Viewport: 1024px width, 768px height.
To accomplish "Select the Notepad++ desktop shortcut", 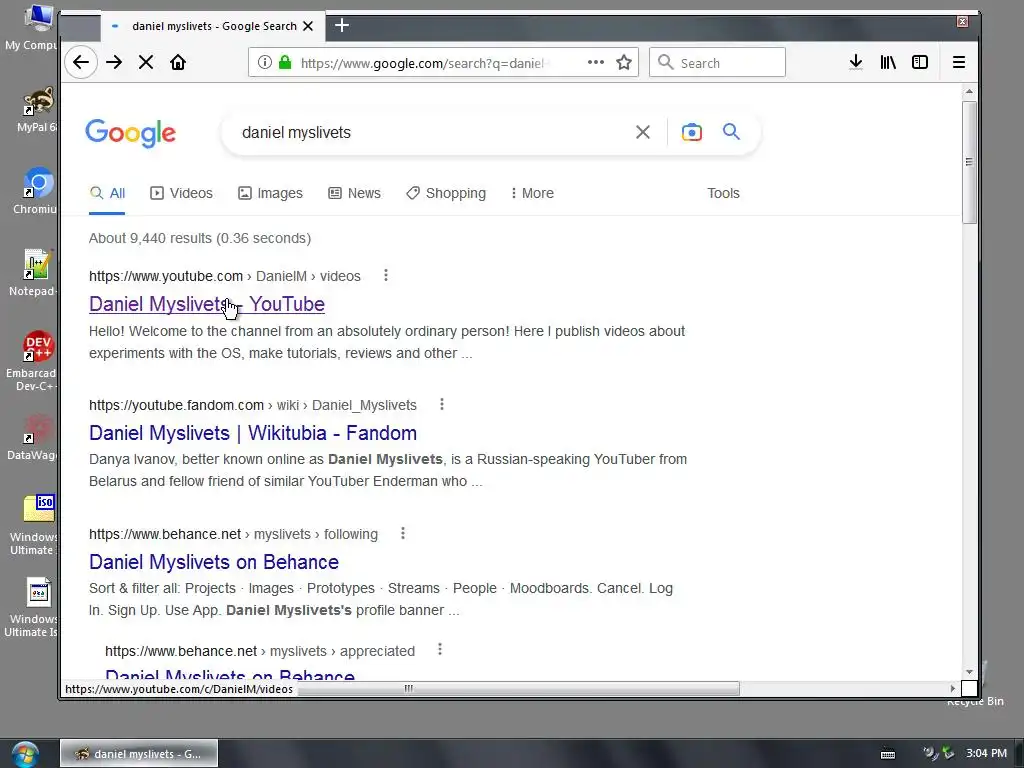I will coord(33,273).
